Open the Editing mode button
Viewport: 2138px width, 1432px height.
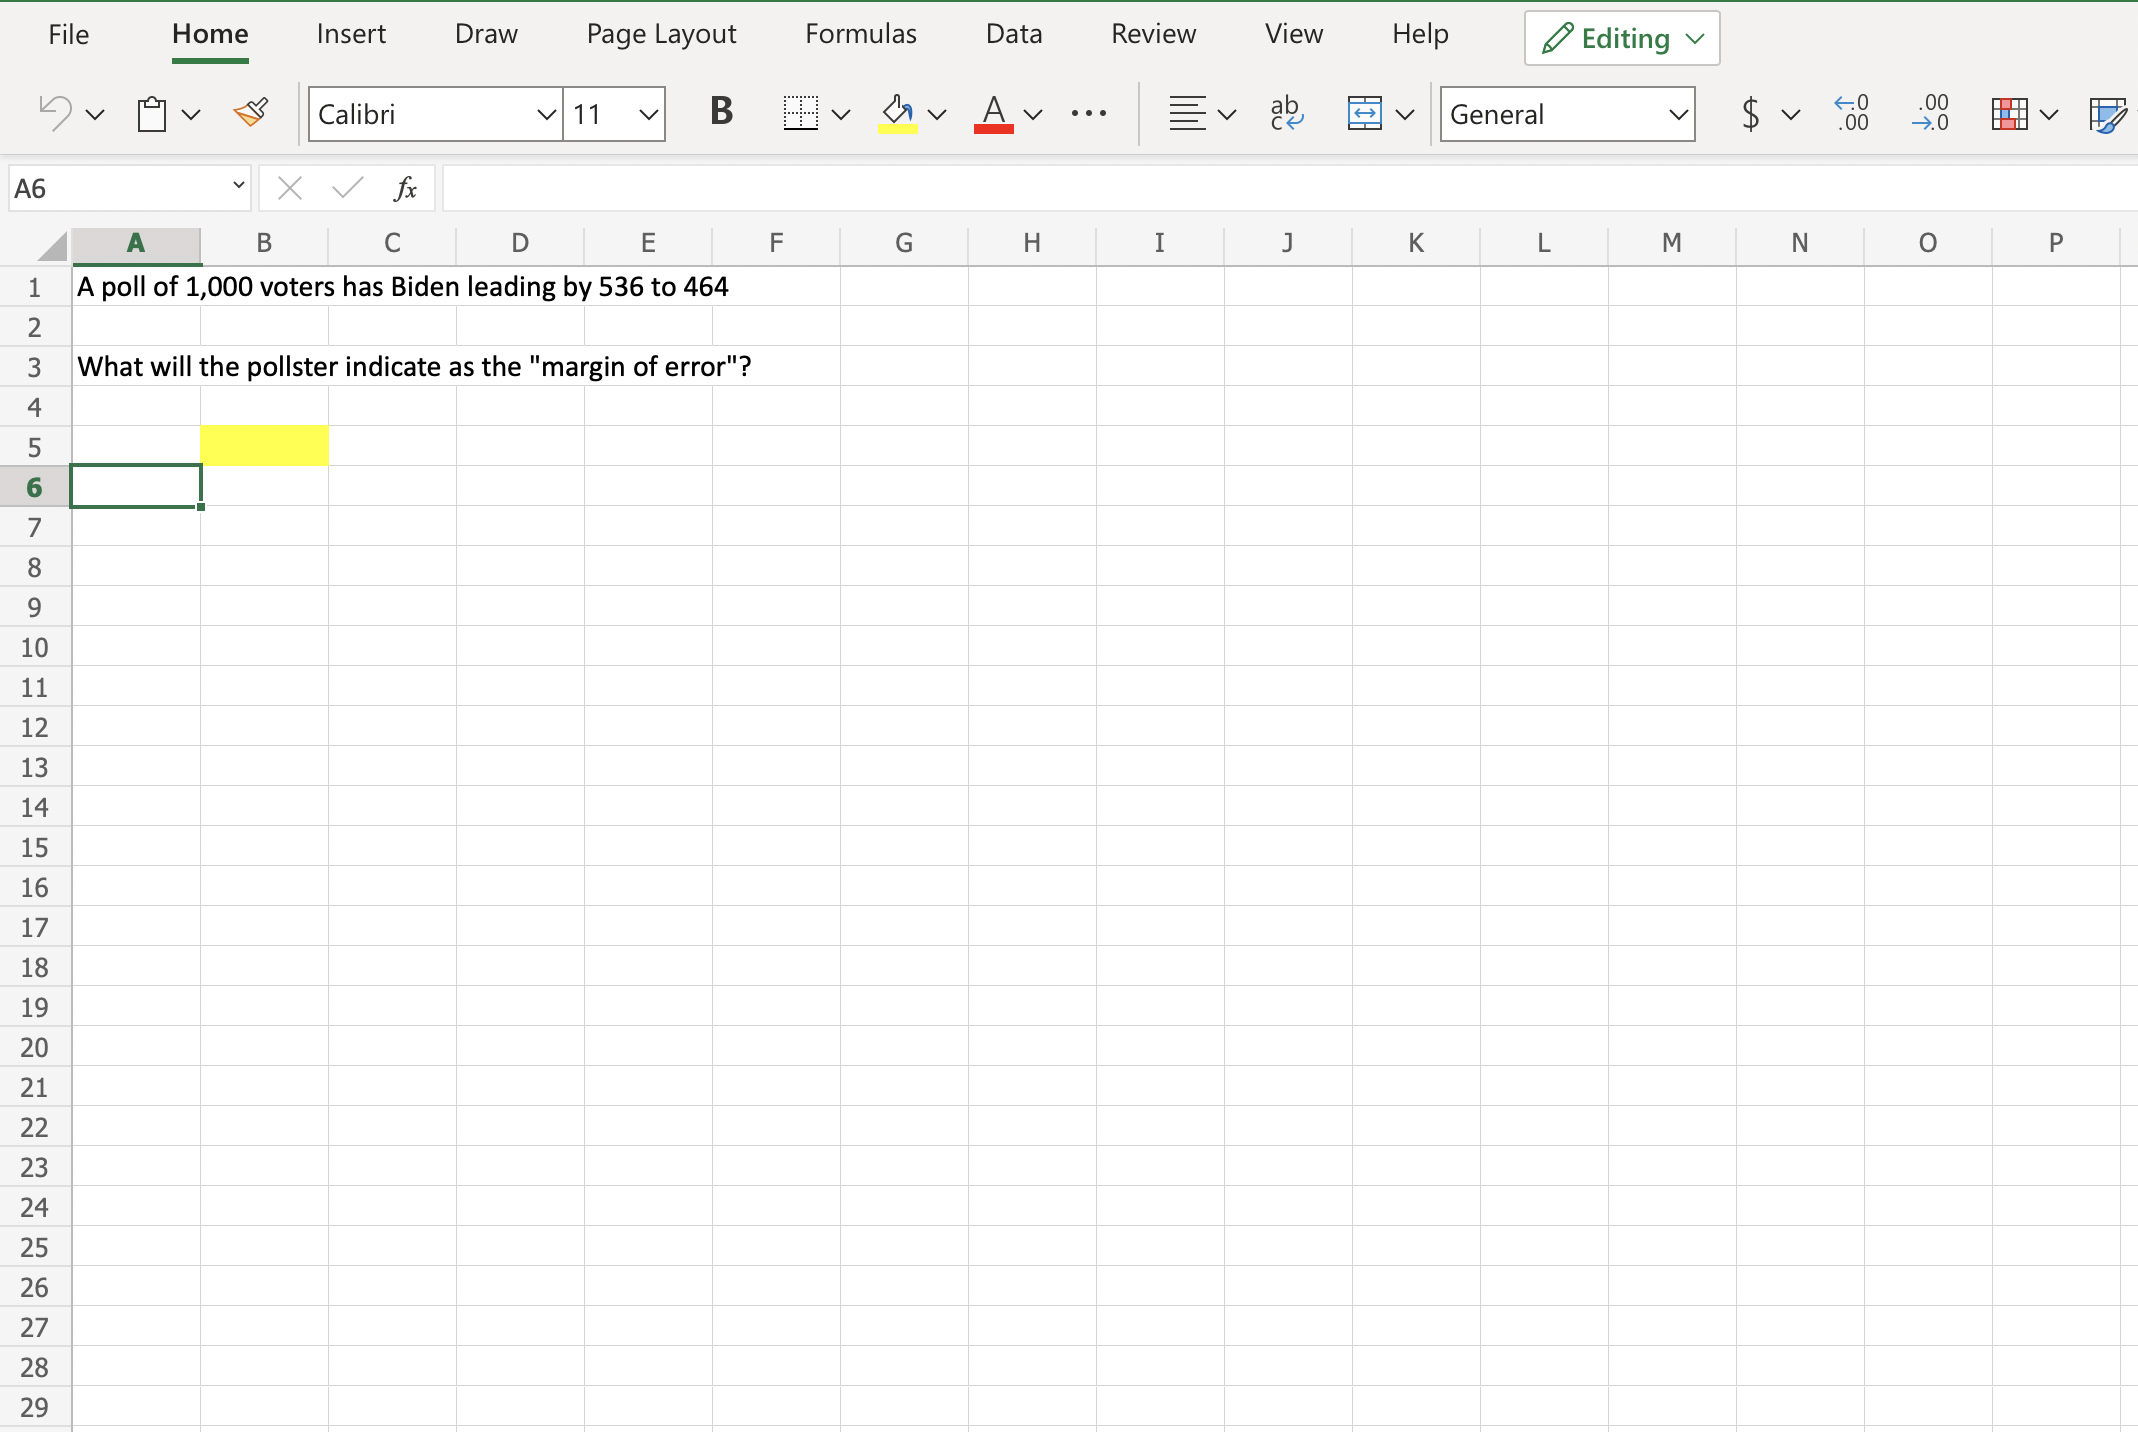[1621, 39]
